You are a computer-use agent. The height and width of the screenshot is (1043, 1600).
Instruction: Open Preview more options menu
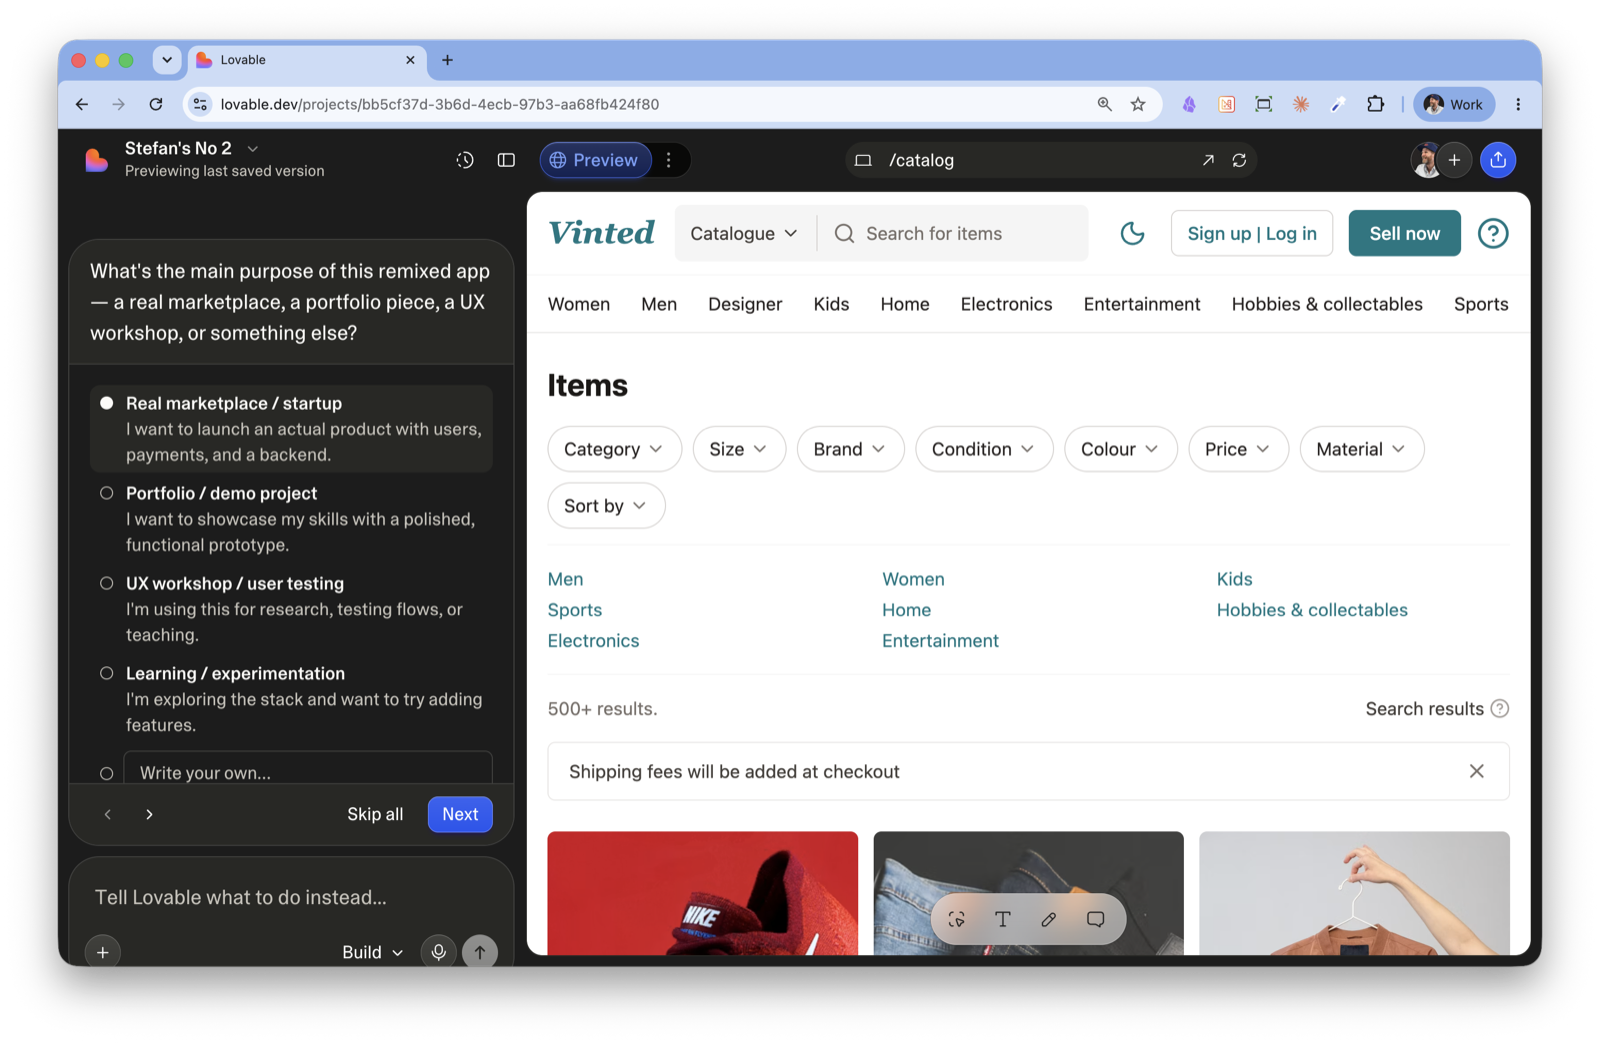pos(669,160)
